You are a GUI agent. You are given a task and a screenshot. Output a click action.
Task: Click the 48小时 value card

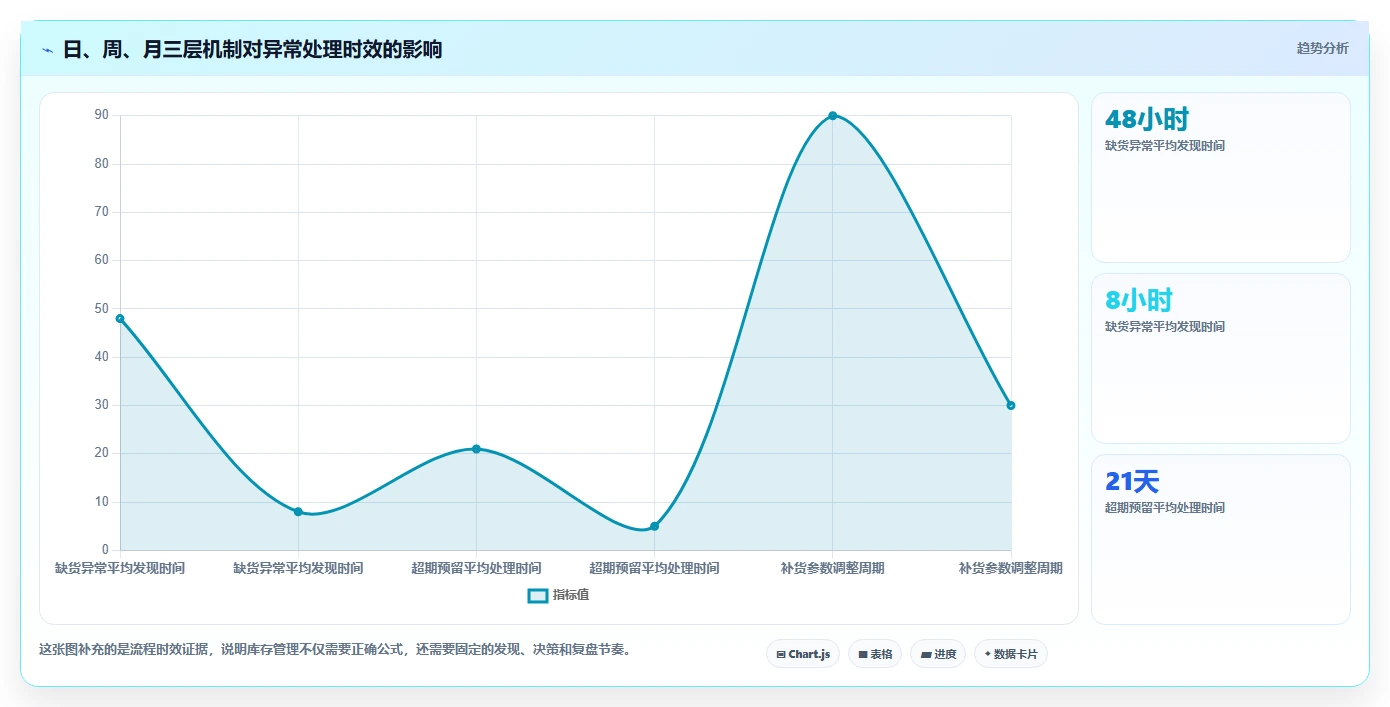click(x=1221, y=178)
